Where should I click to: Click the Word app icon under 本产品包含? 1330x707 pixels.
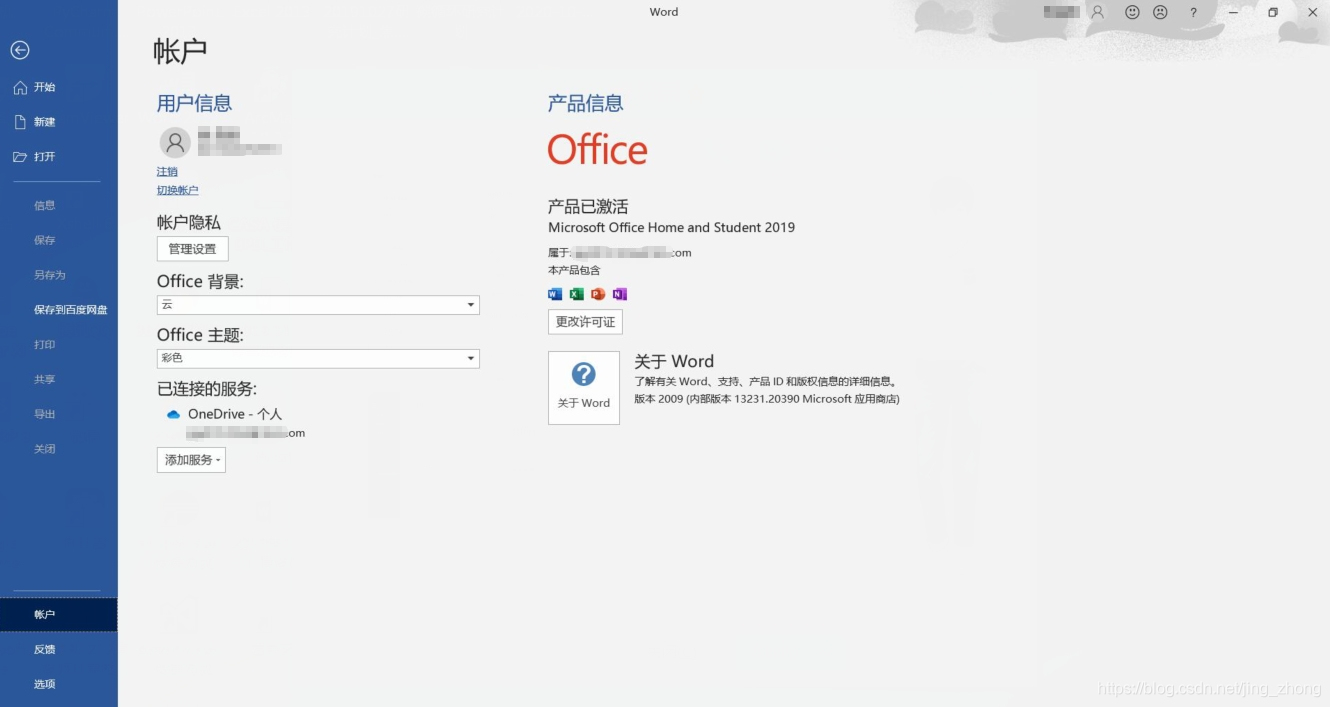tap(556, 294)
